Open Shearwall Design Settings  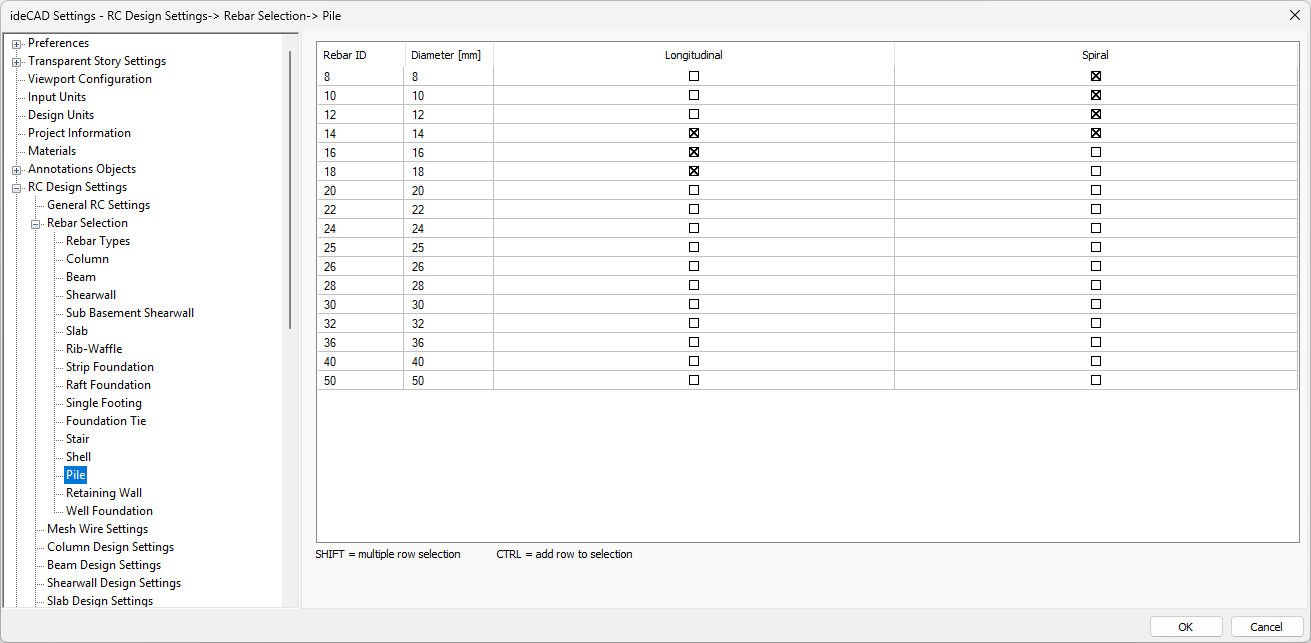pyautogui.click(x=114, y=583)
